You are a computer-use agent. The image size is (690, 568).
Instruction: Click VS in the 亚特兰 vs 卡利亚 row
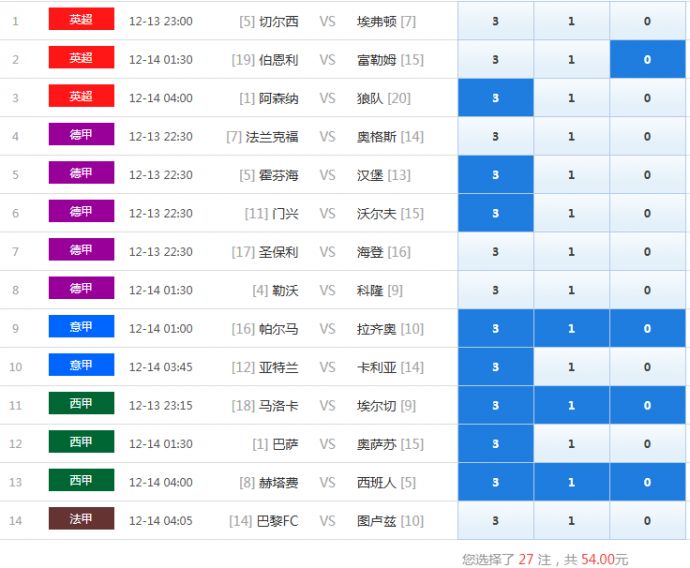tap(327, 367)
